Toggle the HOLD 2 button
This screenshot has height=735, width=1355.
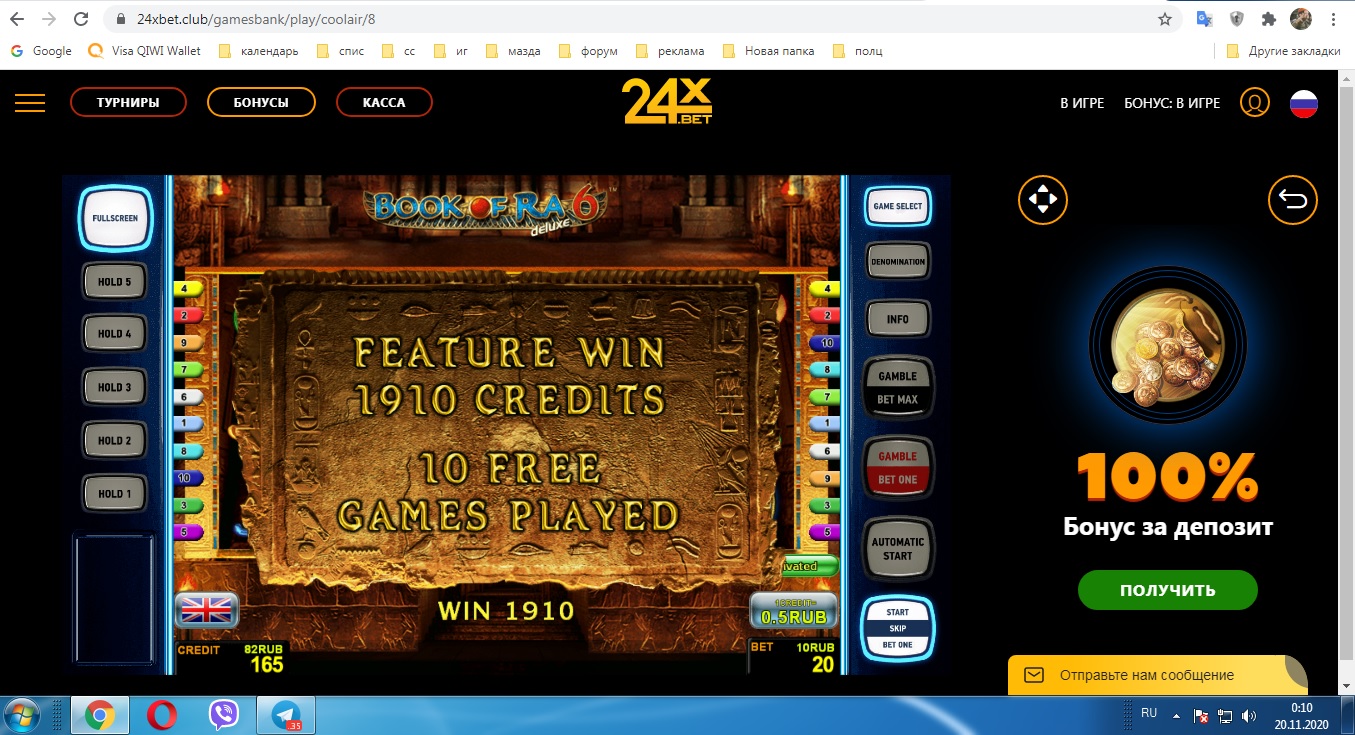114,440
